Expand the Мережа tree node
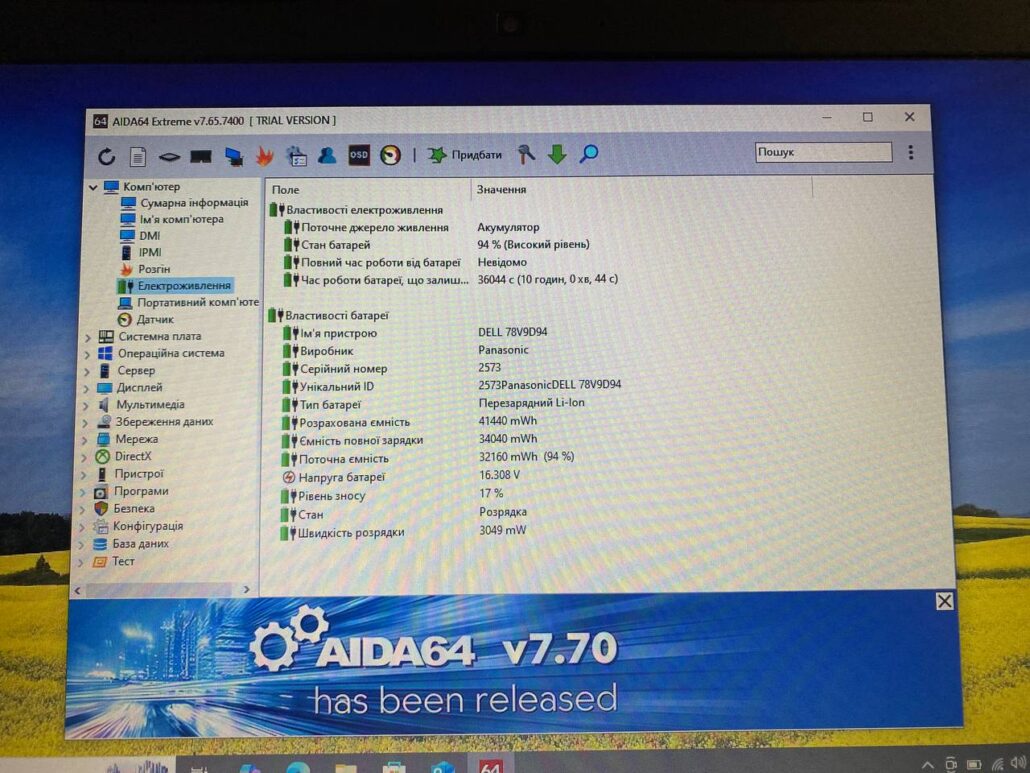1030x773 pixels. tap(84, 440)
